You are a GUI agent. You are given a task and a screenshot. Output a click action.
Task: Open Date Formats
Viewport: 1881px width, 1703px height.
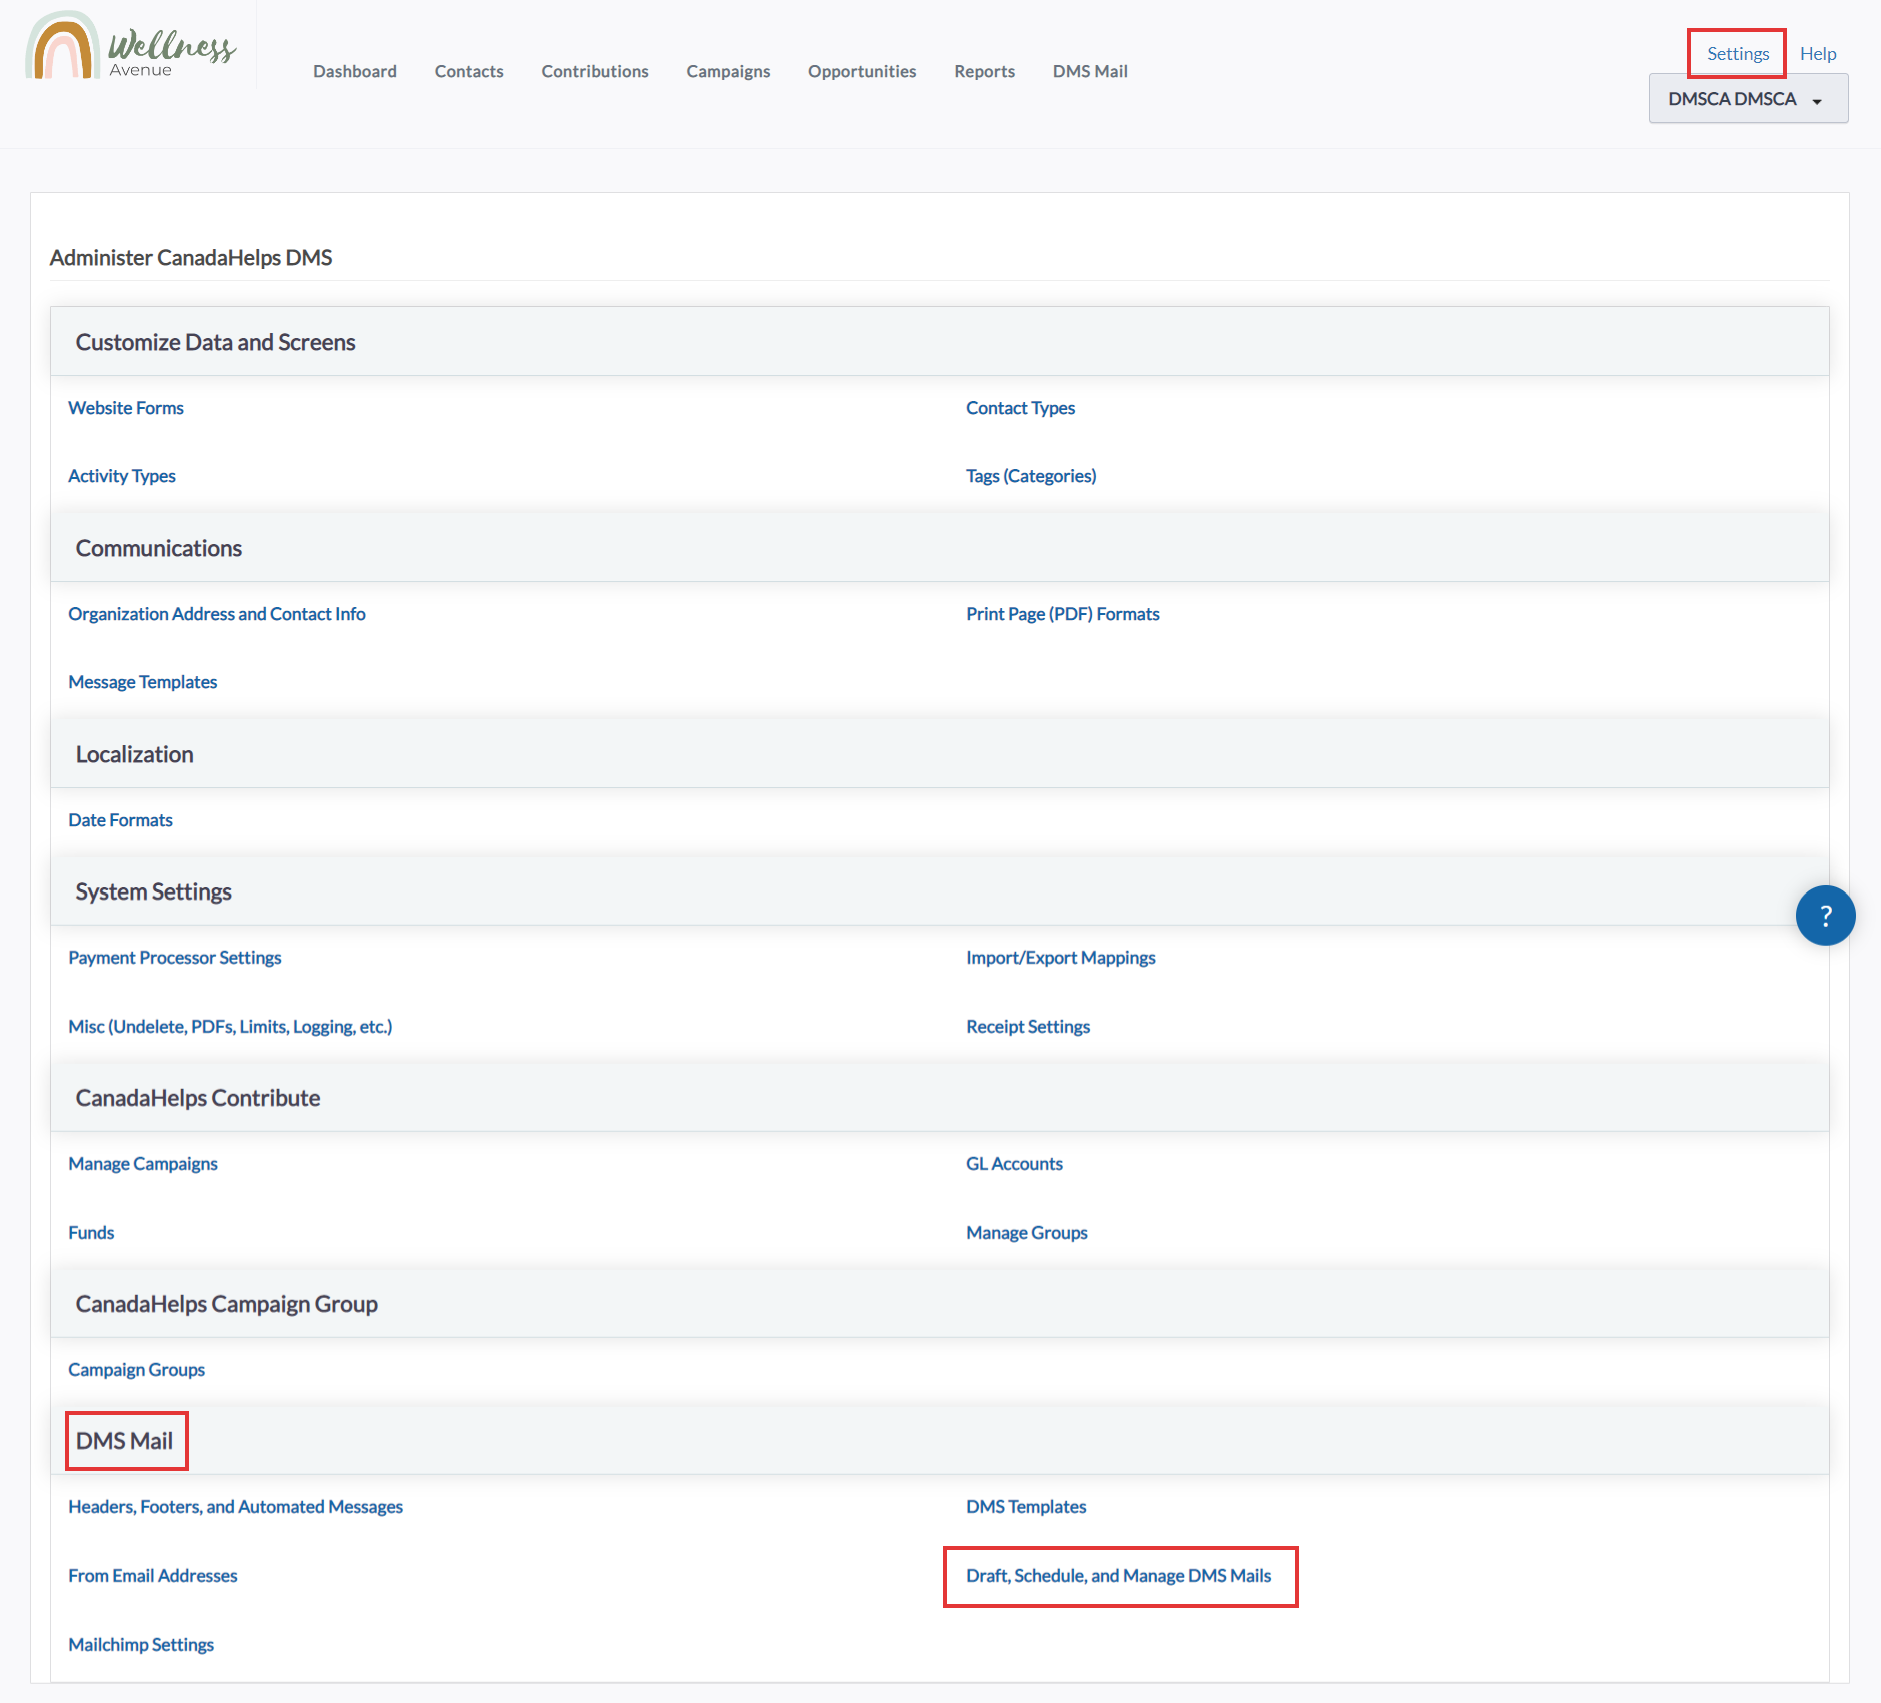[120, 820]
